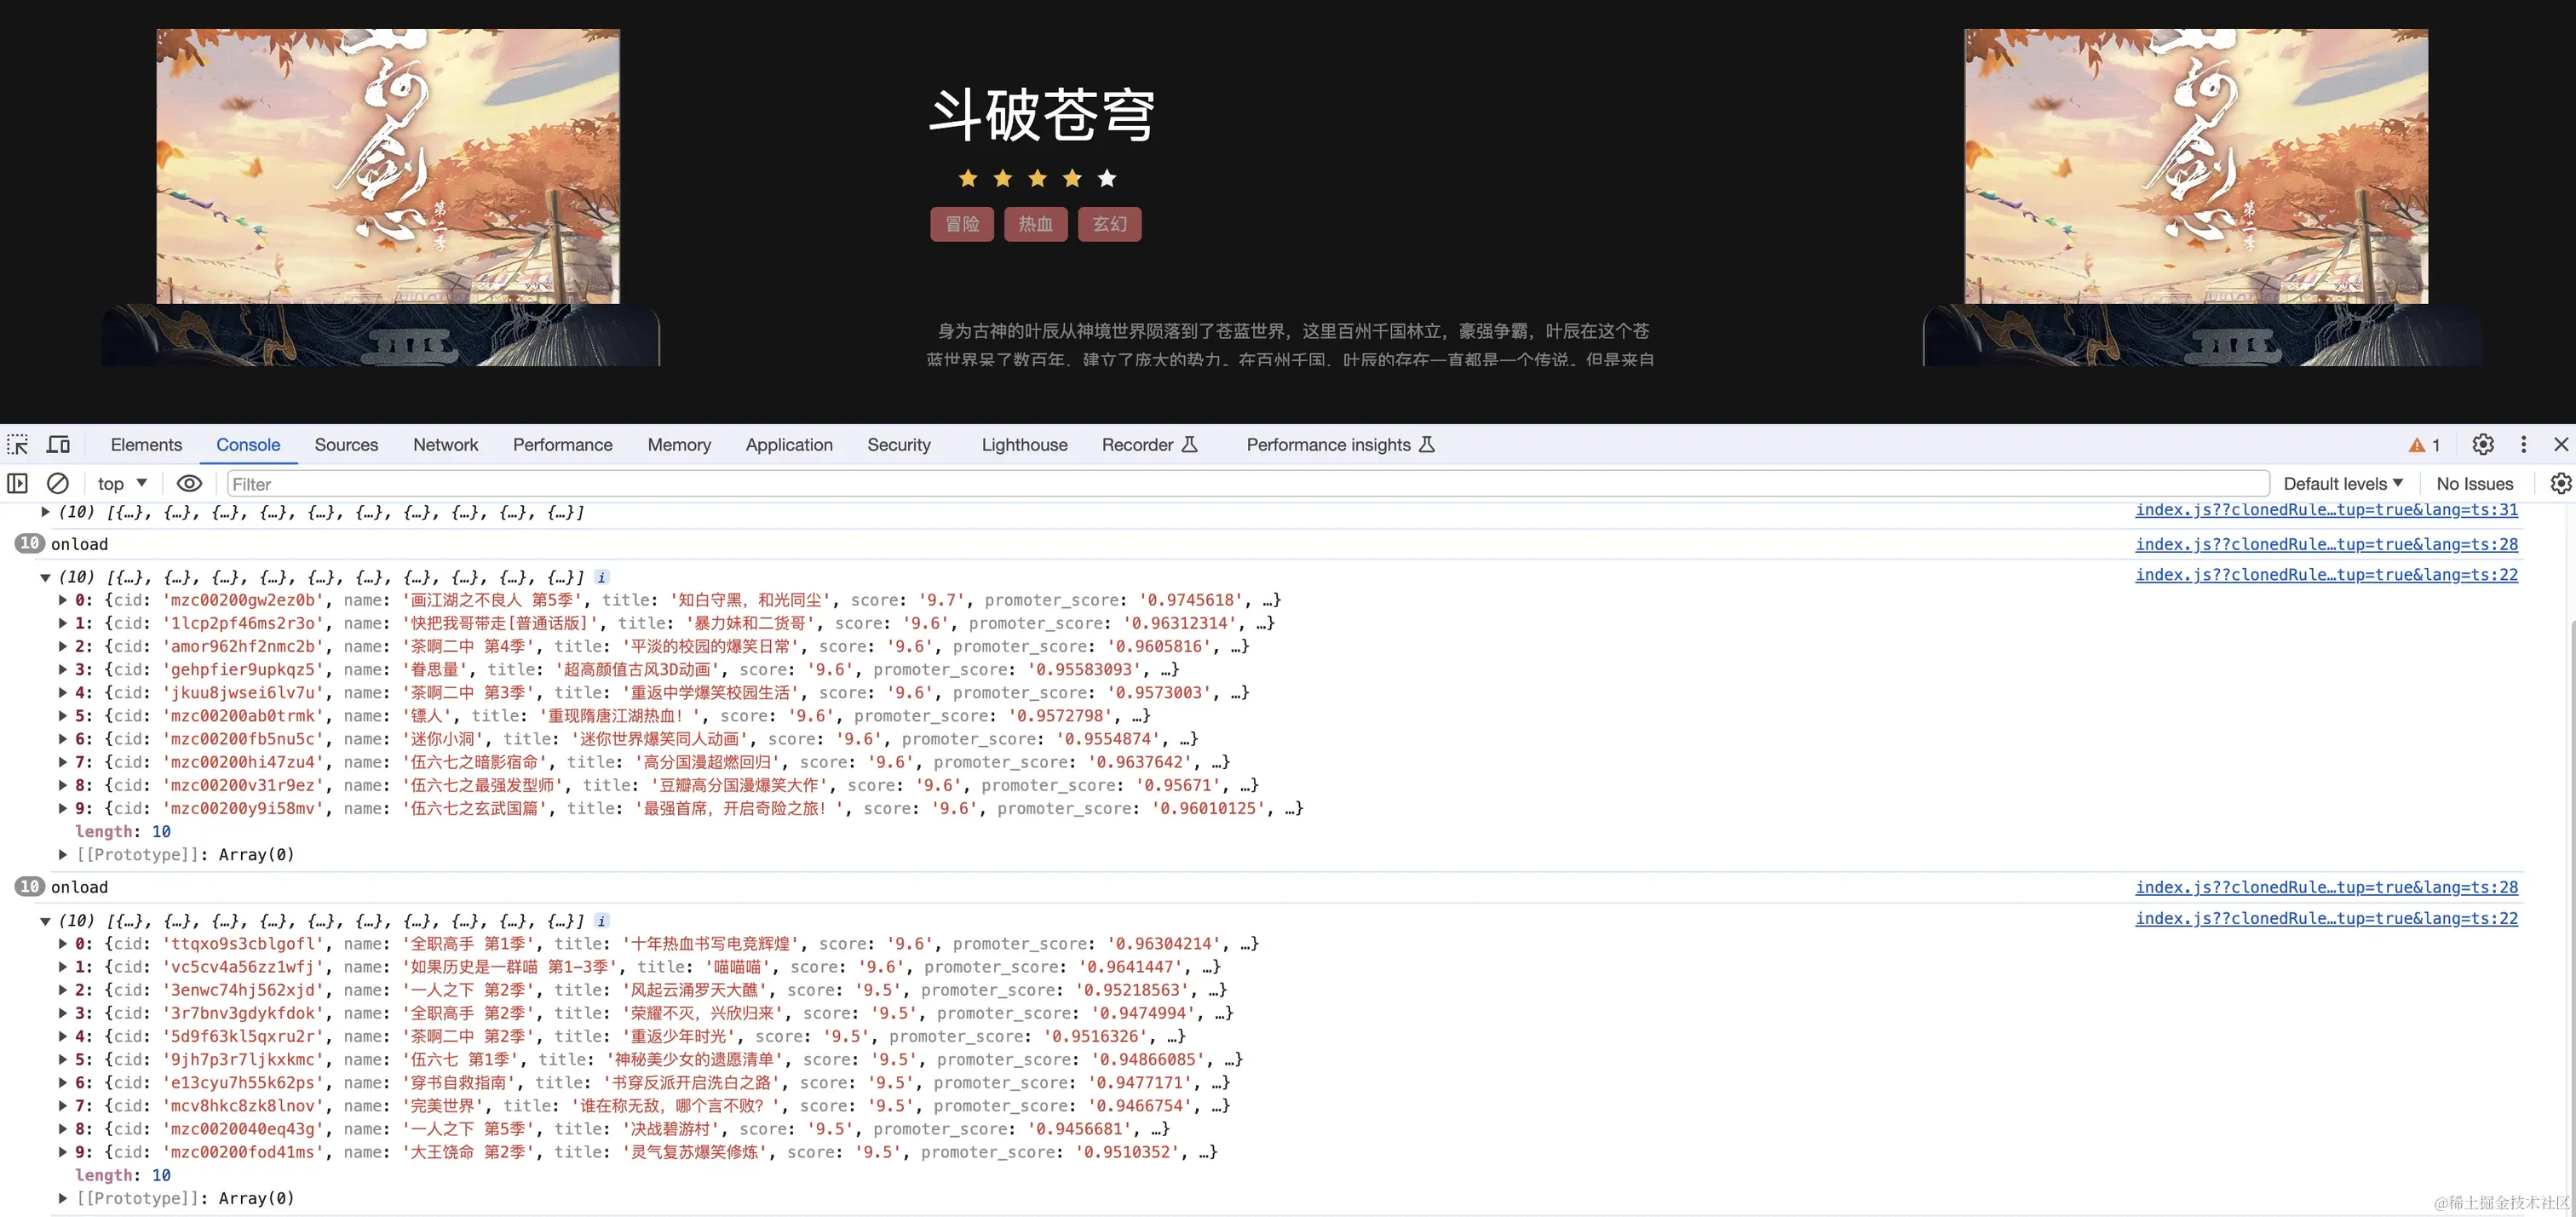Click the Recorder flask icon

tap(1190, 445)
